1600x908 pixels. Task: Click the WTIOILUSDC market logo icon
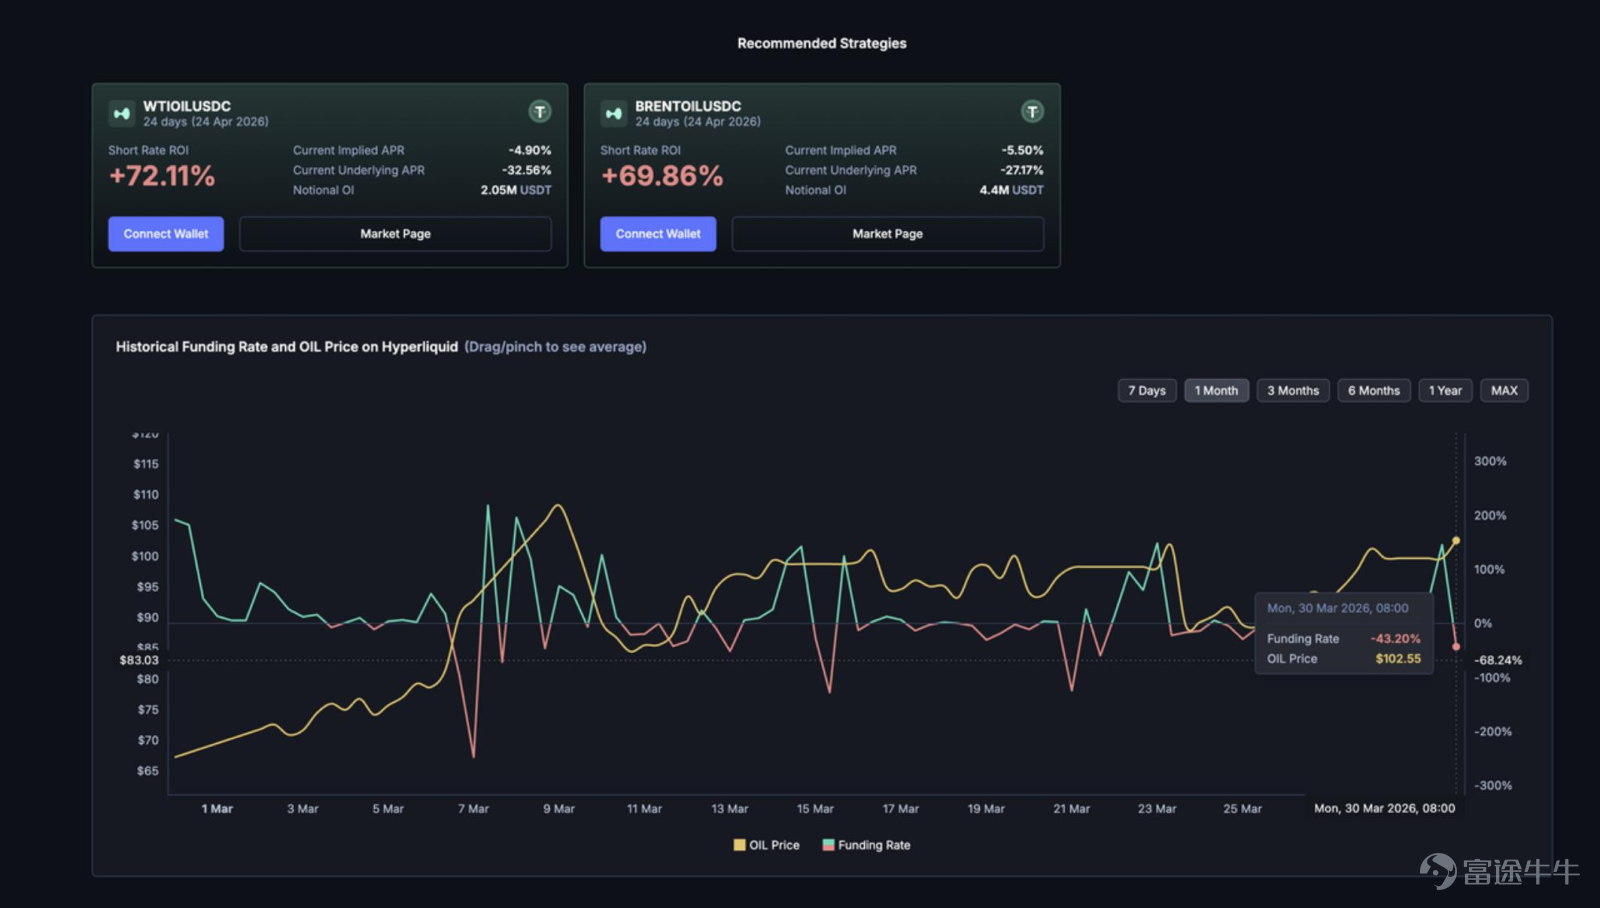[x=121, y=113]
